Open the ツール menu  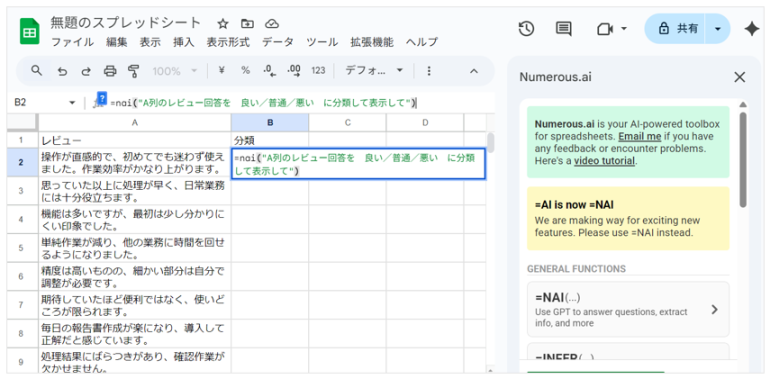point(322,42)
